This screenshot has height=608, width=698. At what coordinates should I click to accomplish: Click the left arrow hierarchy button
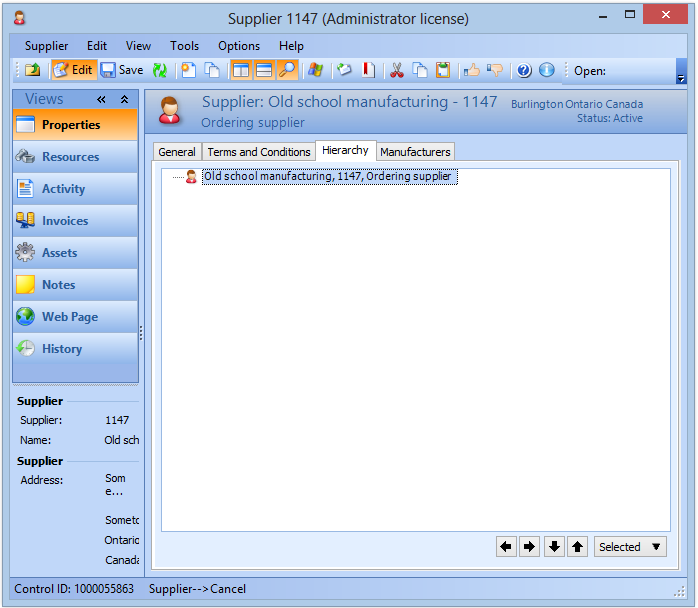(x=506, y=546)
